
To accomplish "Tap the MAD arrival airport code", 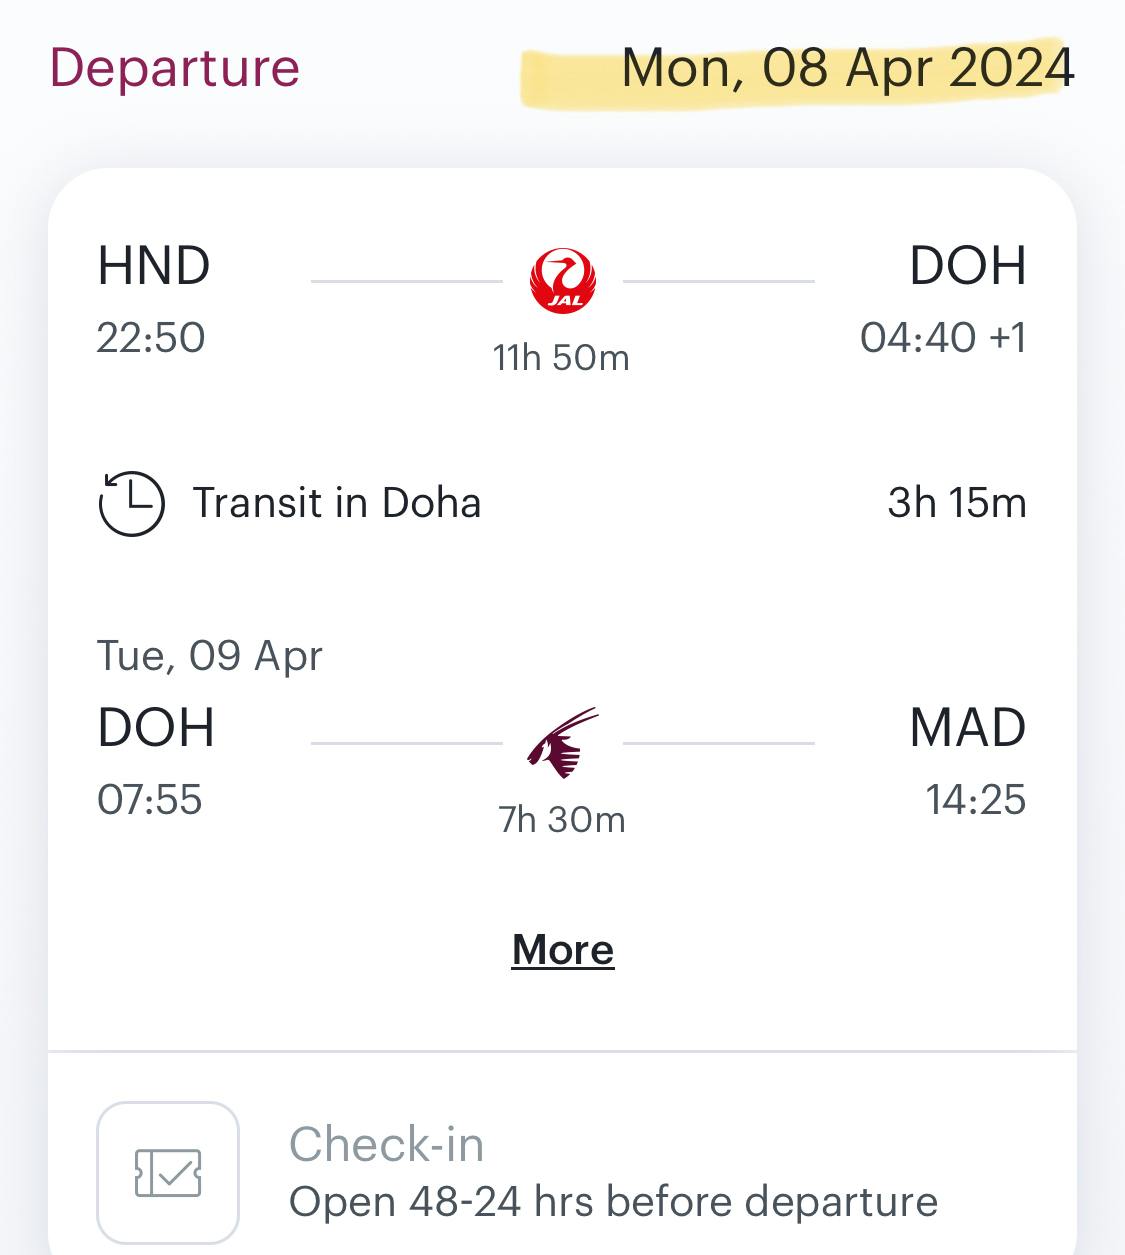I will [967, 727].
